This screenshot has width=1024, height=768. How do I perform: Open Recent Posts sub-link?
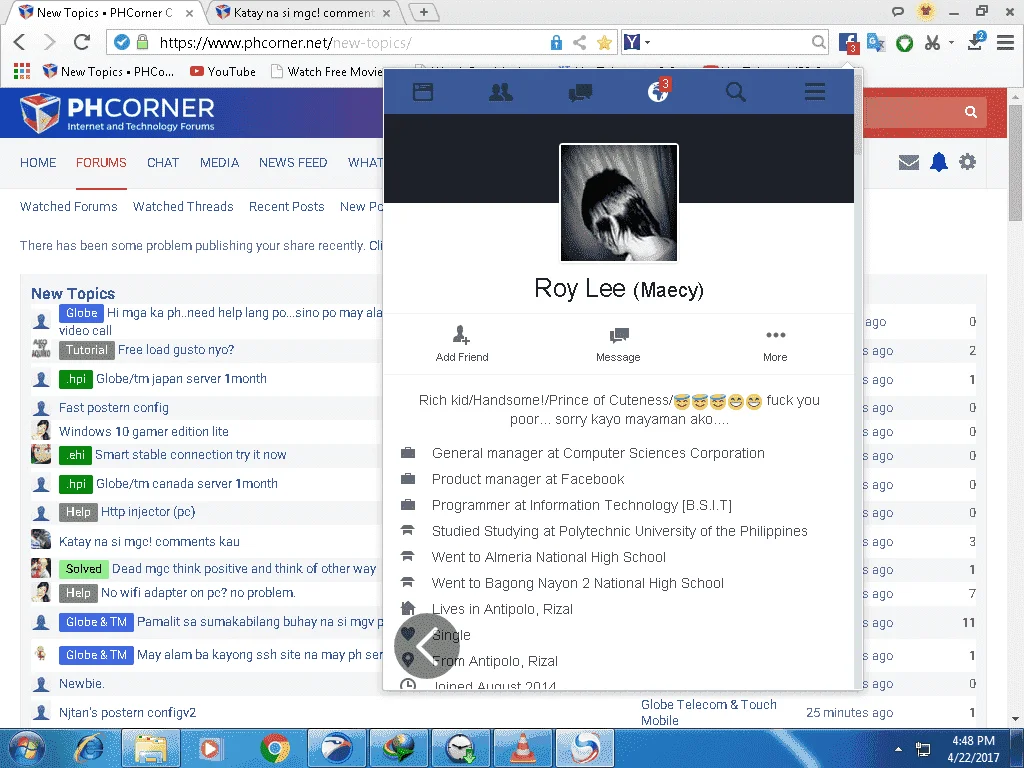[287, 206]
